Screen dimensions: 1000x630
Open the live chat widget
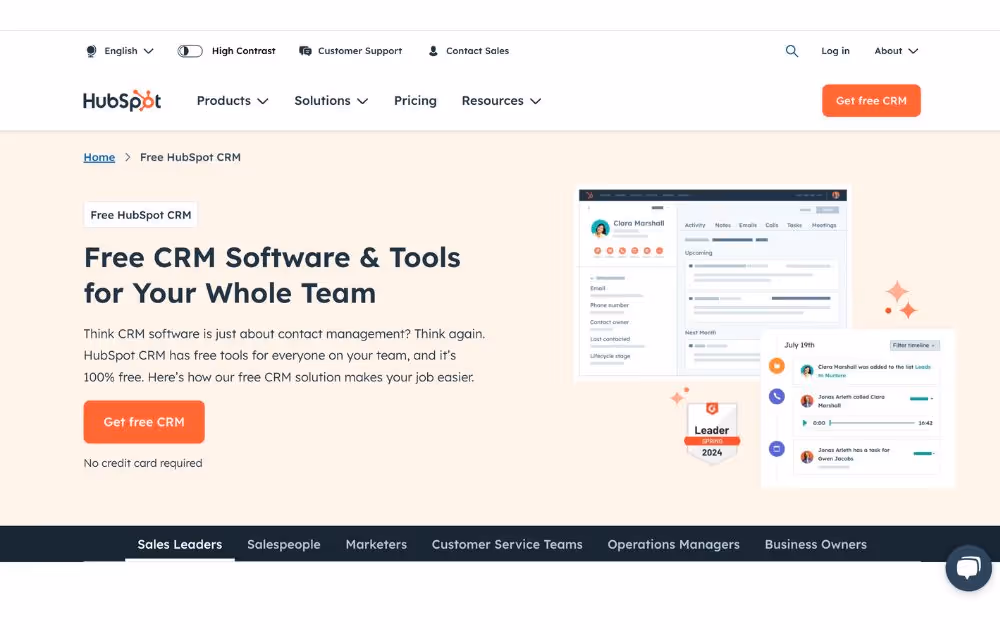[968, 568]
